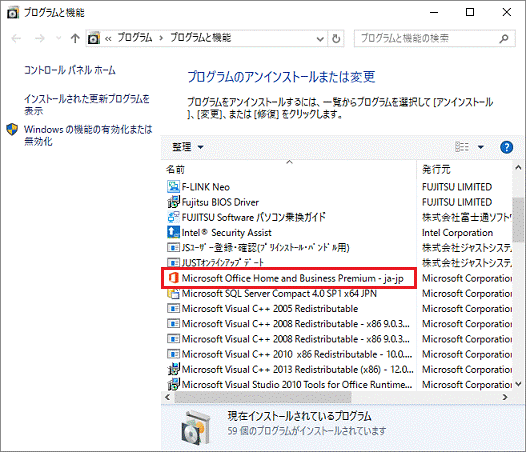Click the view layout icon

[x=462, y=147]
